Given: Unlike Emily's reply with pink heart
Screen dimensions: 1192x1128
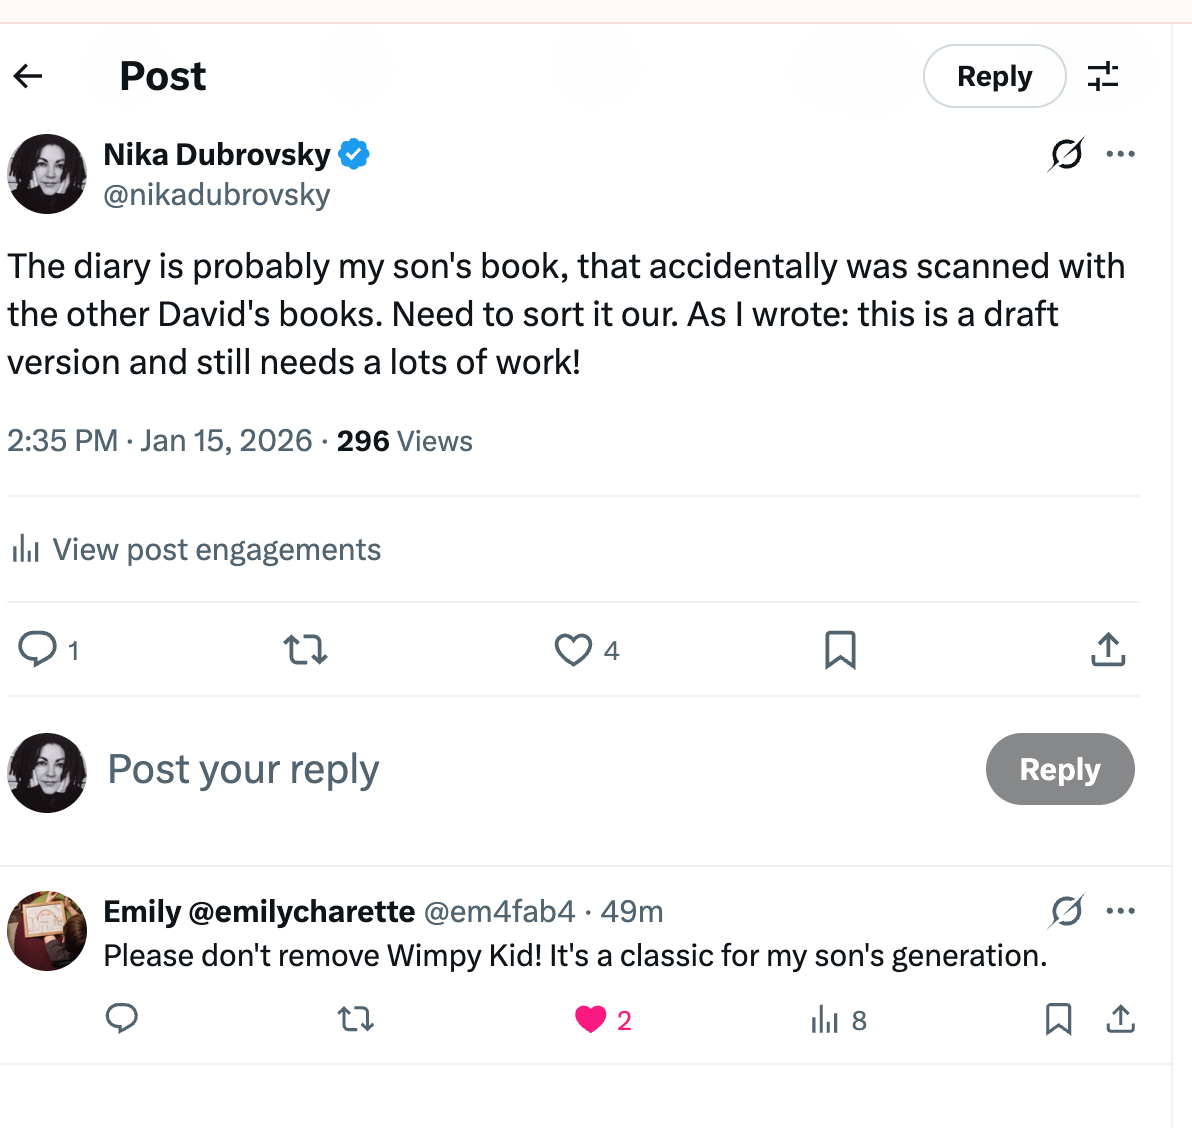Looking at the screenshot, I should click(x=591, y=1019).
